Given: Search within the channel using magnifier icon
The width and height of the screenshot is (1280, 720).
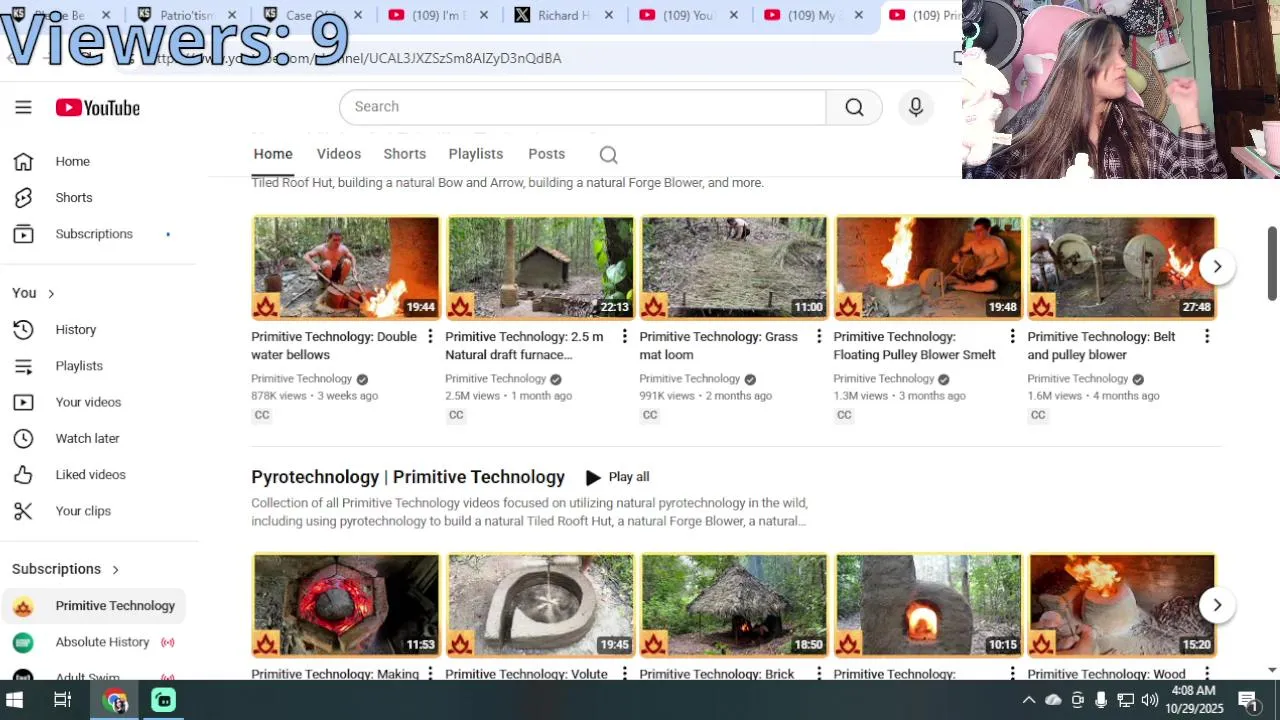Looking at the screenshot, I should (x=608, y=154).
